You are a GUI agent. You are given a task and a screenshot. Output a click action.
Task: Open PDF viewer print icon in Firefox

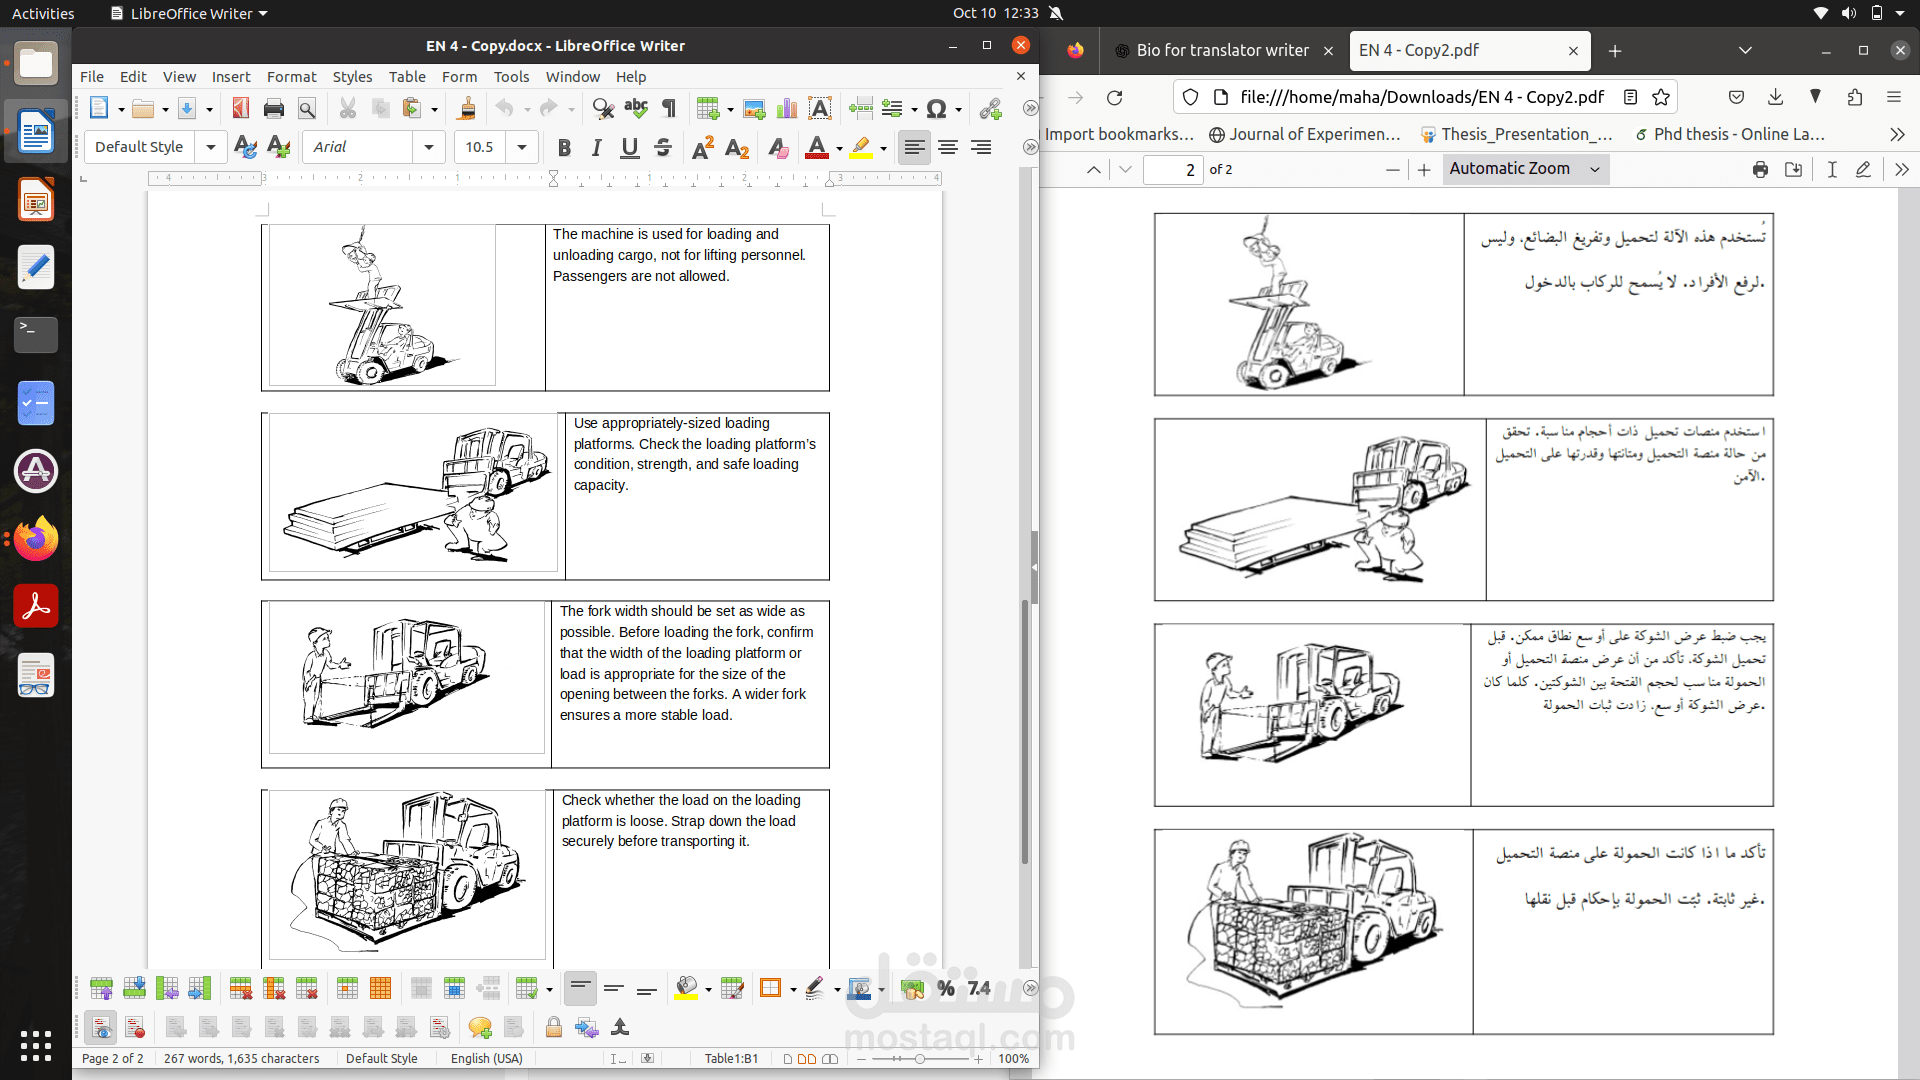pos(1760,170)
